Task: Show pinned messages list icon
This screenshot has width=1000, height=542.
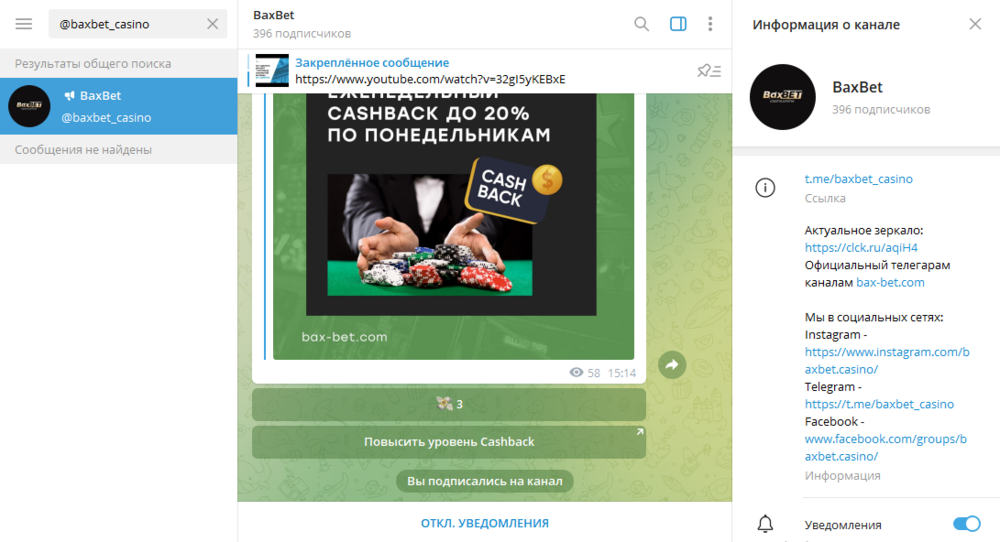Action: [x=709, y=71]
